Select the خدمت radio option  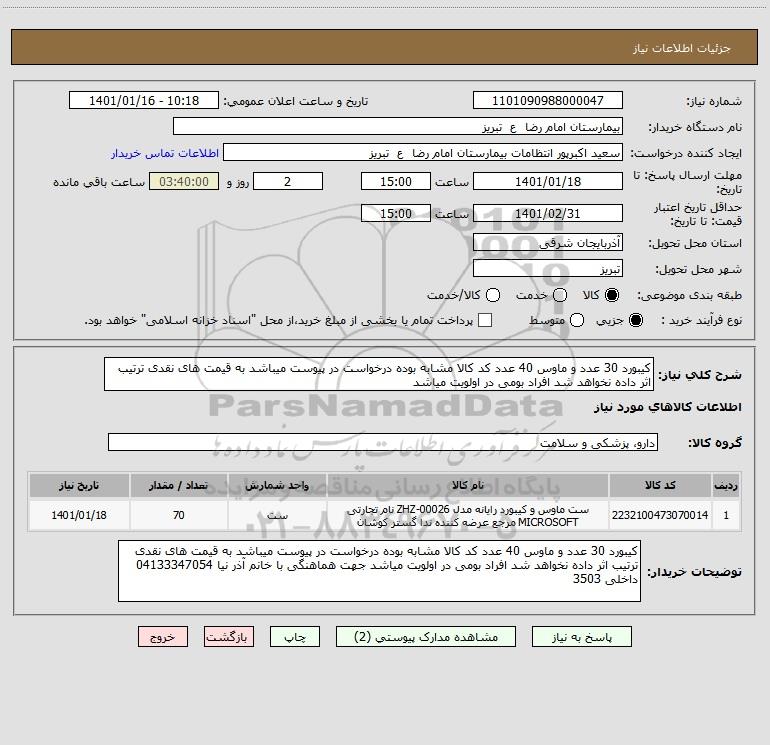[x=560, y=295]
